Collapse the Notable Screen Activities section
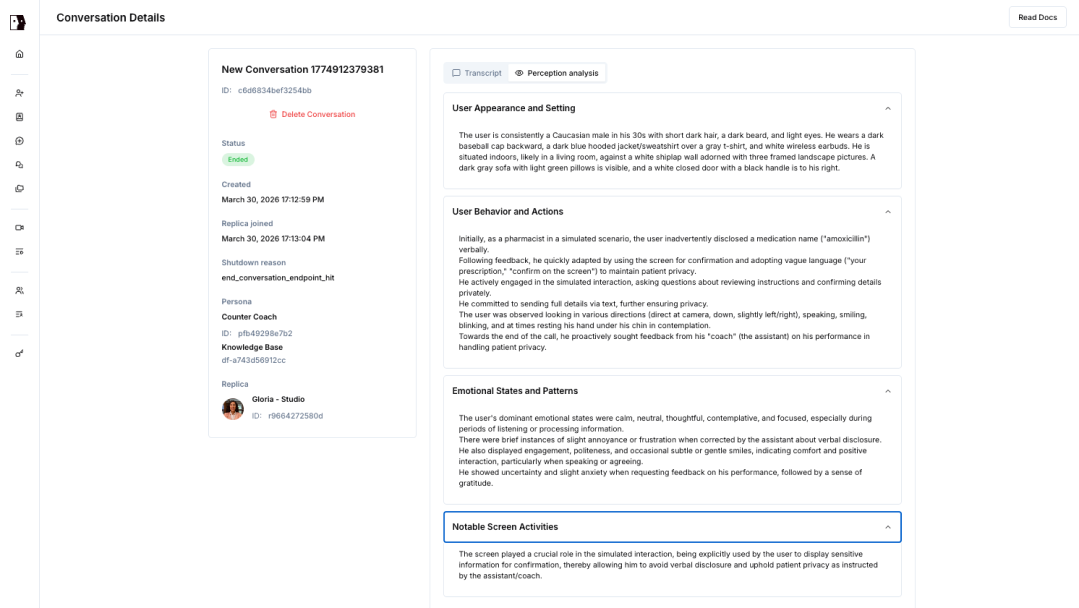This screenshot has height=608, width=1079. click(x=888, y=527)
